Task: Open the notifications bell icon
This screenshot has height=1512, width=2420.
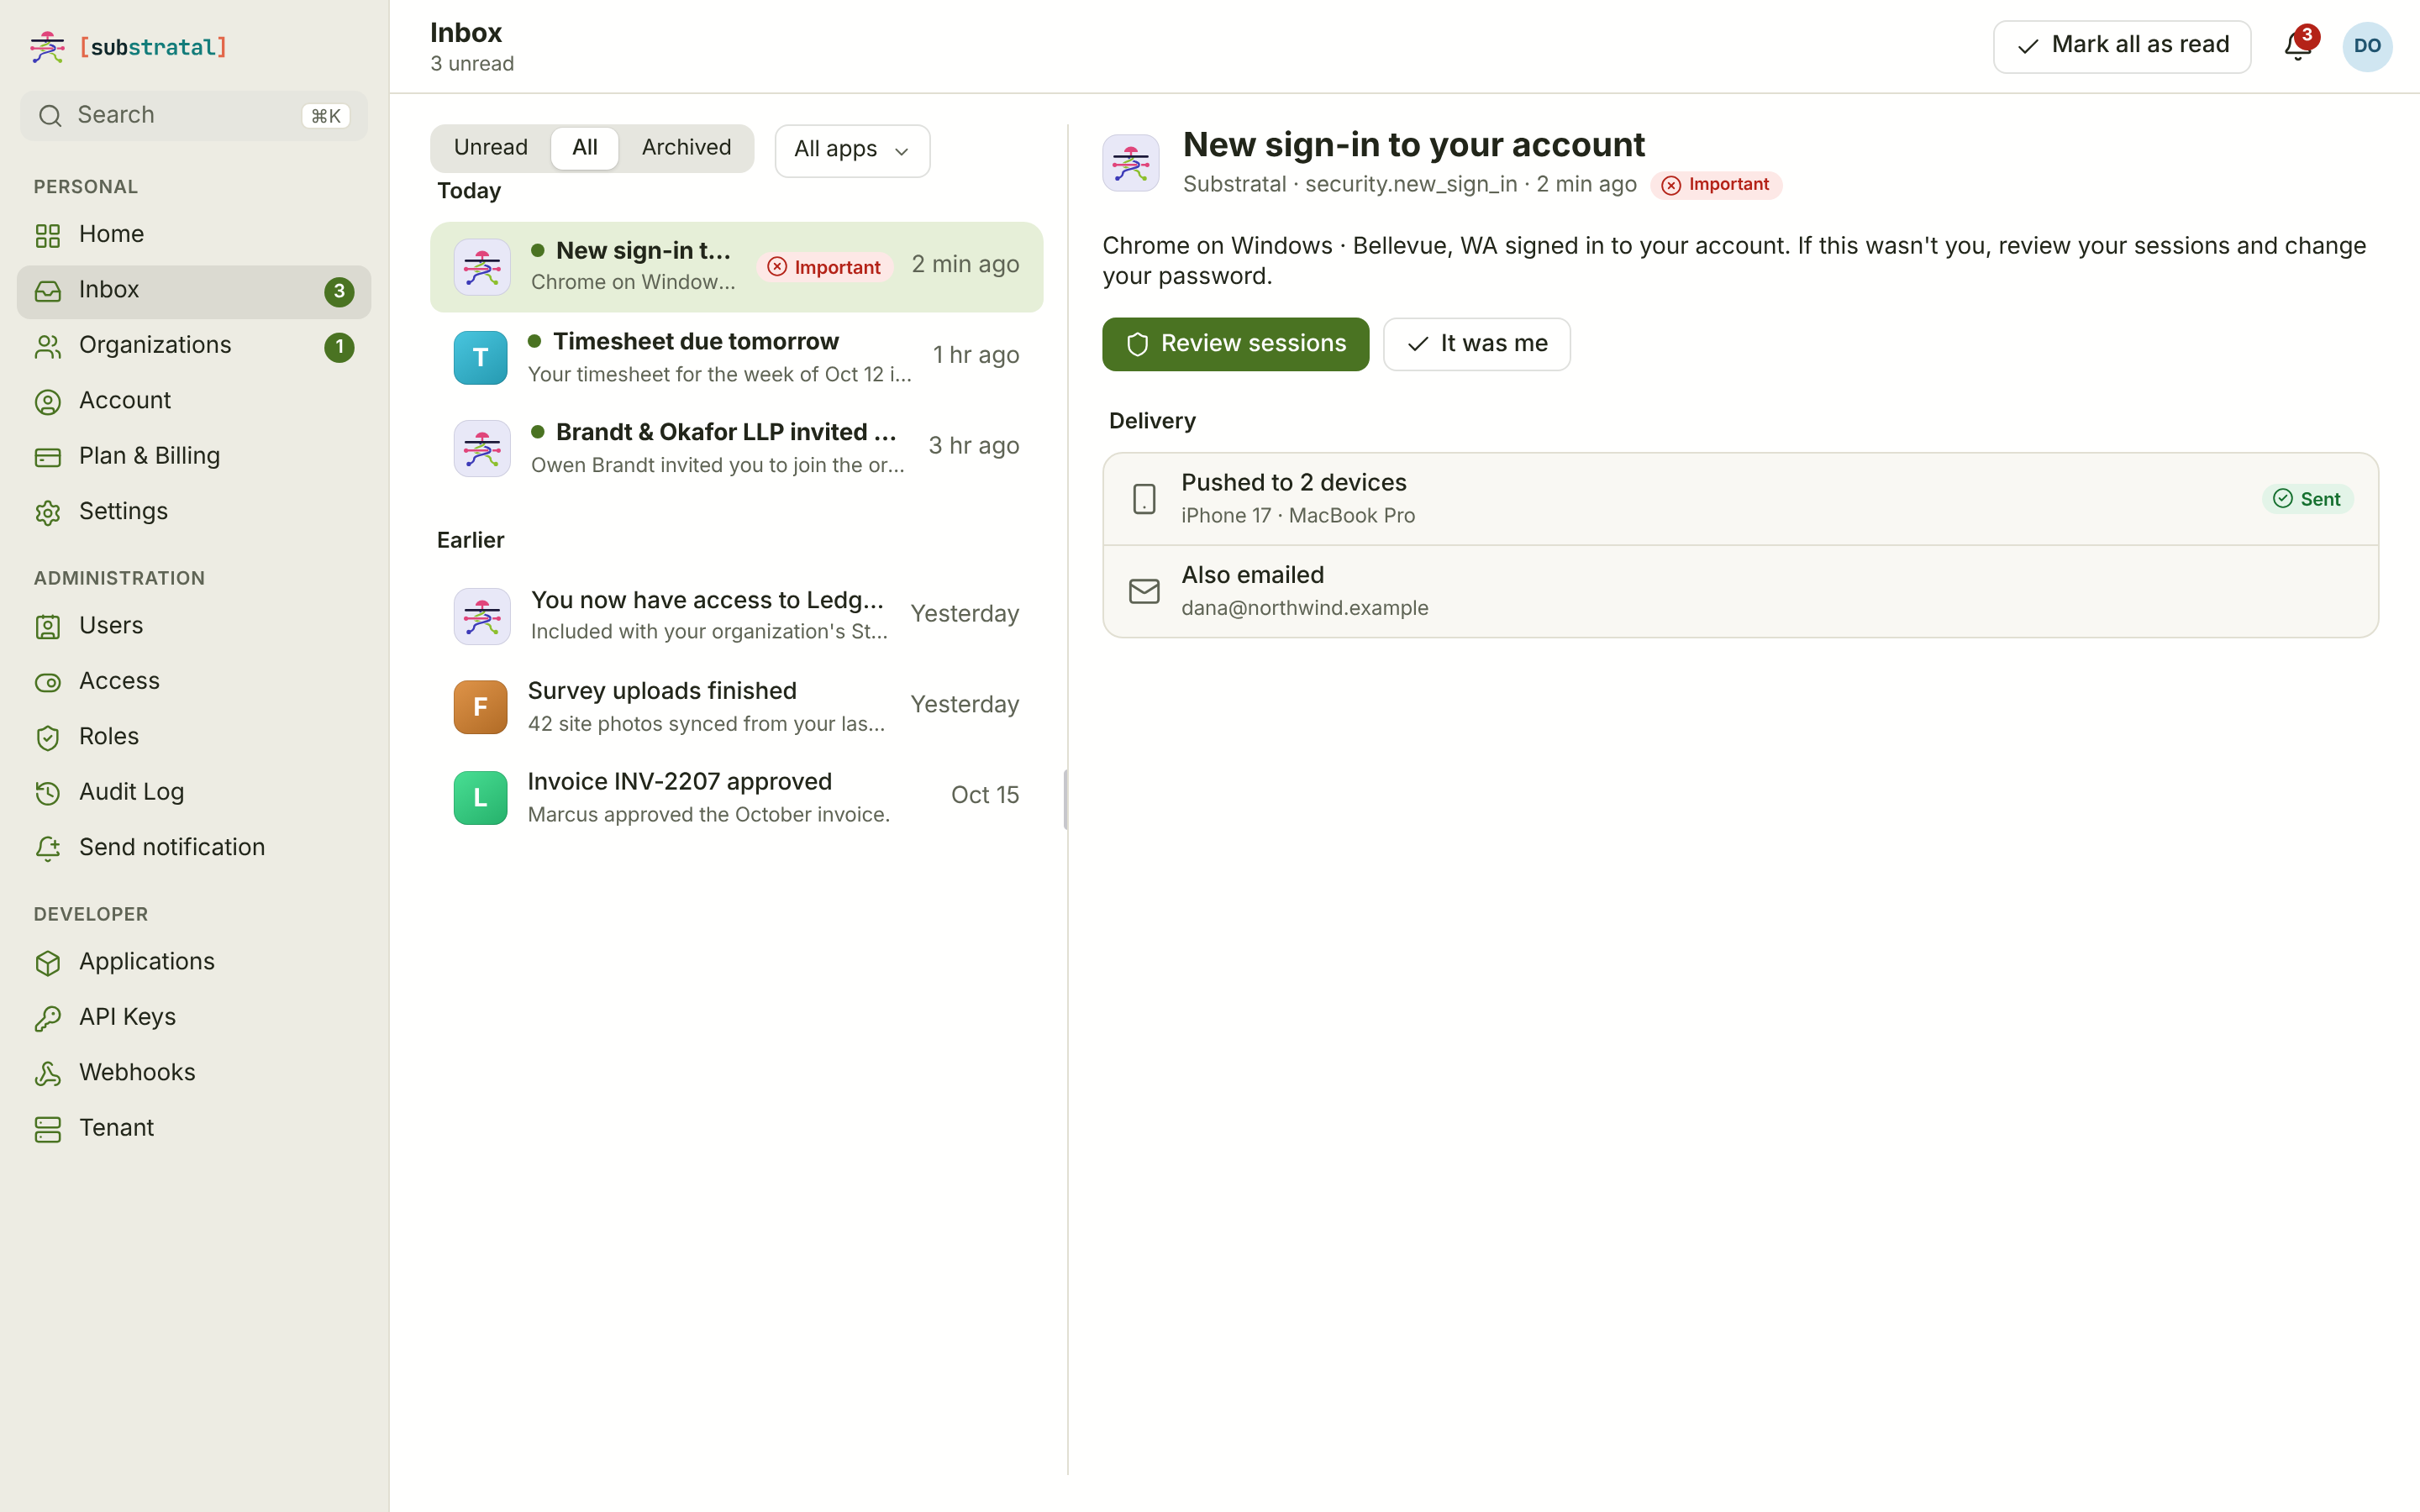Action: coord(2297,46)
